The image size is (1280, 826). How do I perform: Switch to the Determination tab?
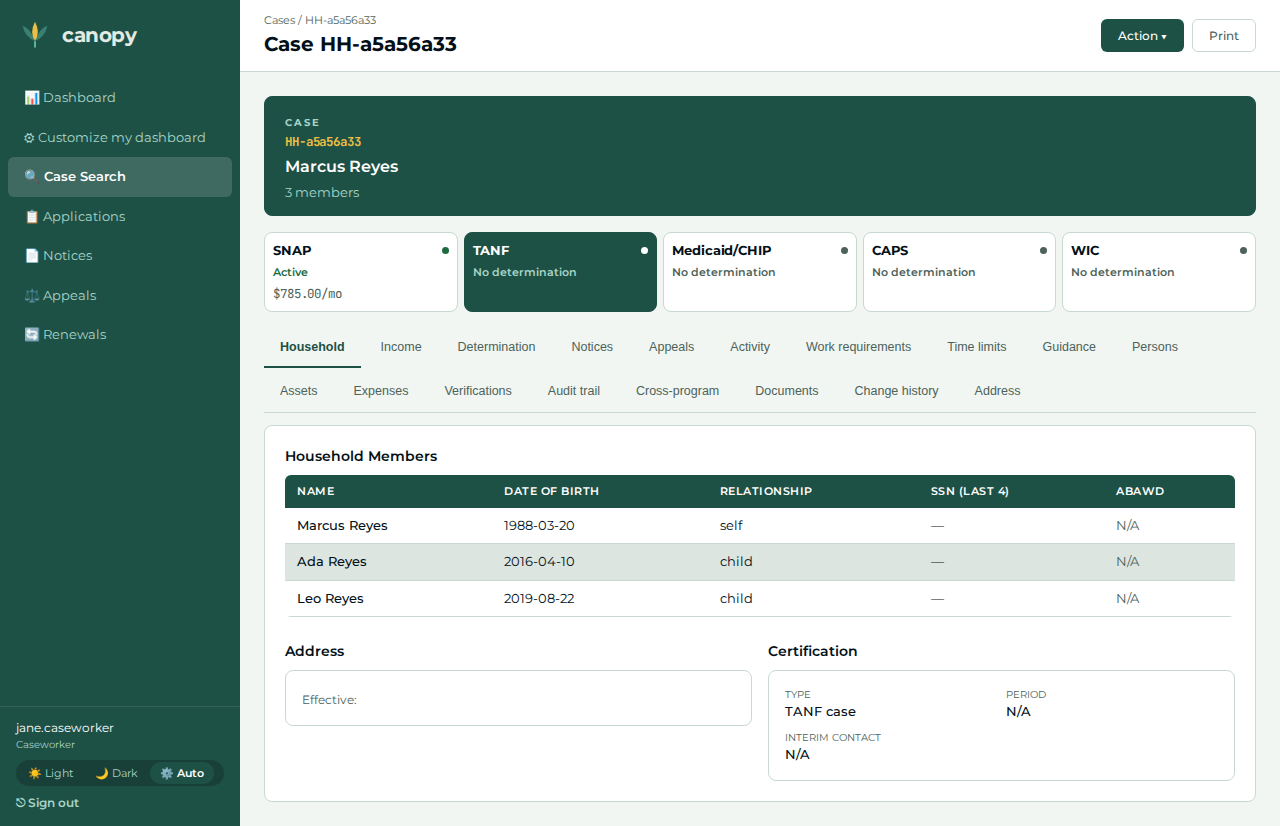[497, 347]
